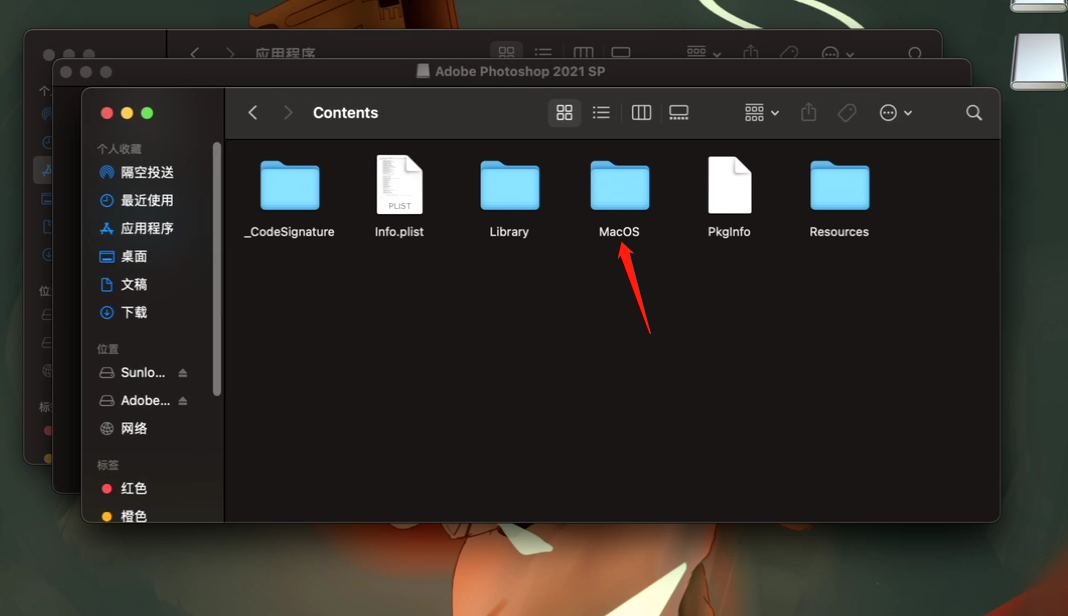
Task: Select the Adobe... volume in sidebar
Action: [134, 401]
